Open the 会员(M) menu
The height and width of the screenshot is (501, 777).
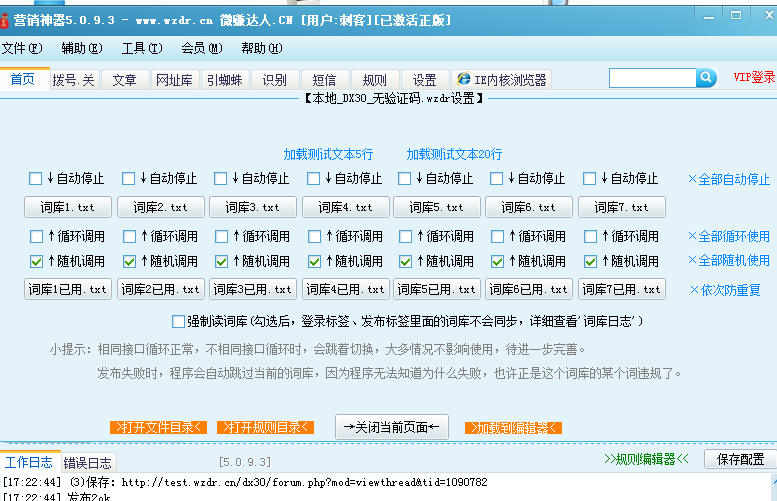tap(202, 48)
